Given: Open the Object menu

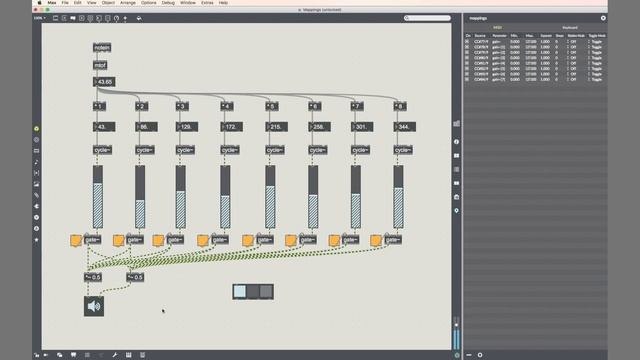Looking at the screenshot, I should (x=108, y=2).
